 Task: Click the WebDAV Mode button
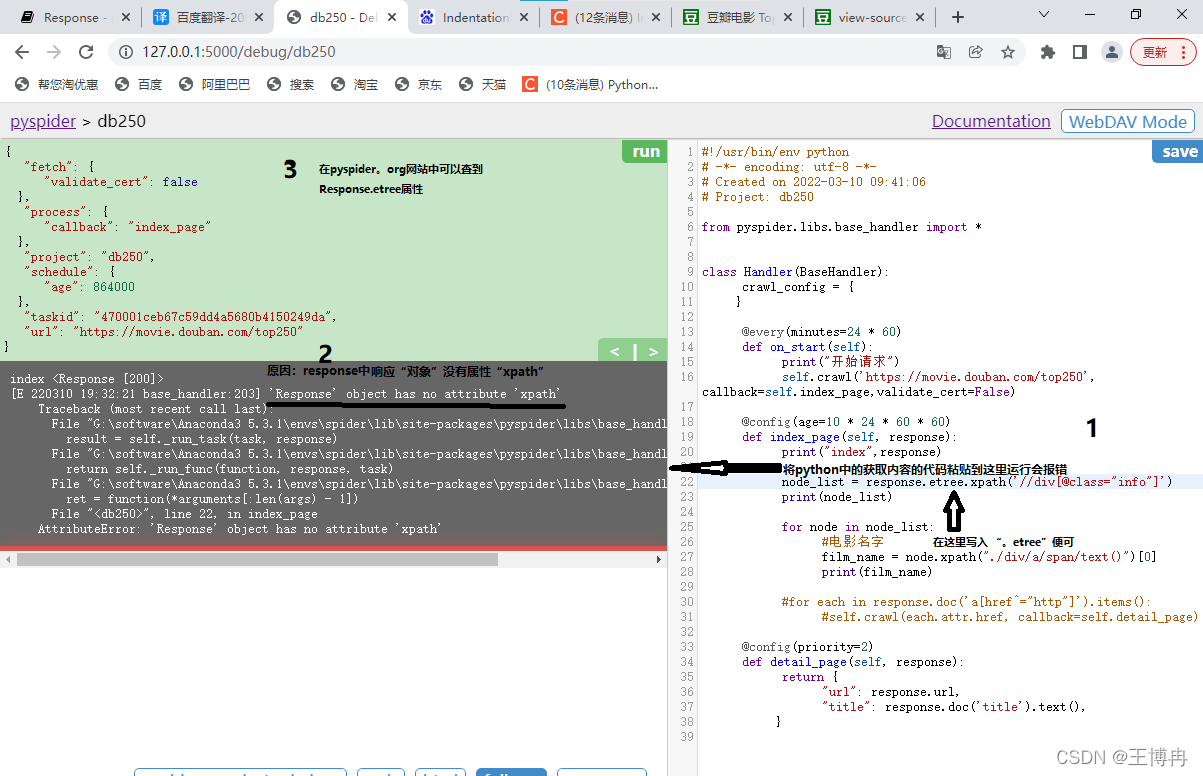[x=1127, y=121]
